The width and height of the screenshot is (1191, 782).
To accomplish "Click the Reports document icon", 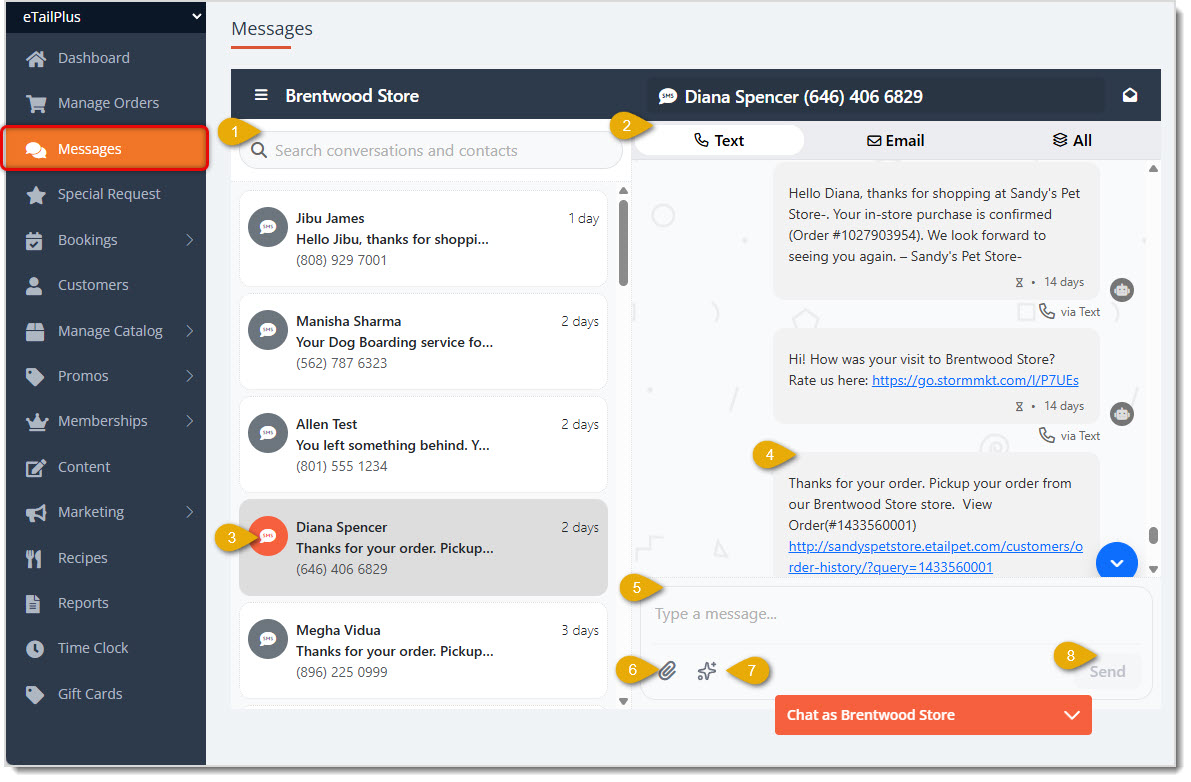I will 33,604.
